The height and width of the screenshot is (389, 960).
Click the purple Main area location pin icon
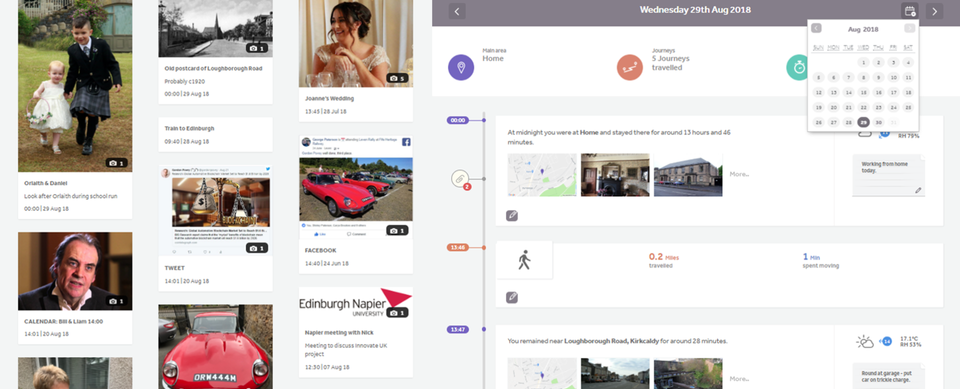(x=460, y=67)
